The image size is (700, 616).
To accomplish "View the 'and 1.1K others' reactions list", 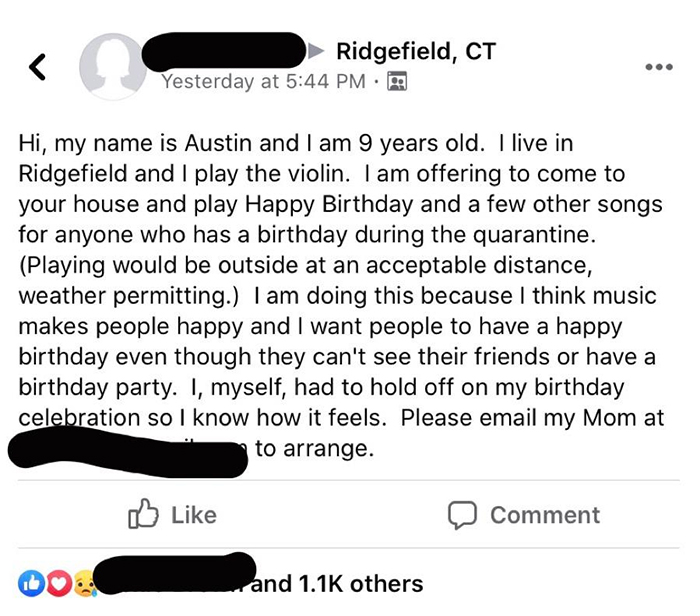I will click(x=337, y=583).
